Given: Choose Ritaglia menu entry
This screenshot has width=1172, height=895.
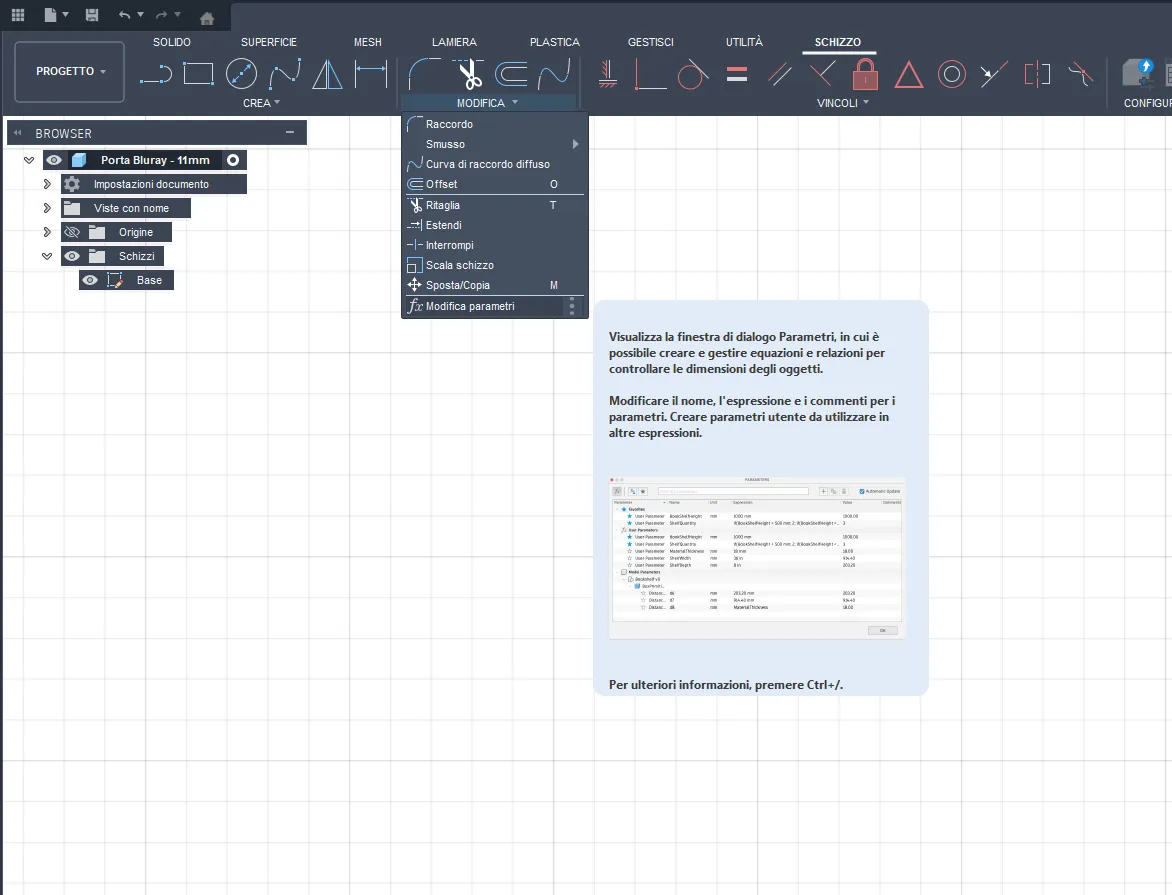Looking at the screenshot, I should [x=494, y=205].
